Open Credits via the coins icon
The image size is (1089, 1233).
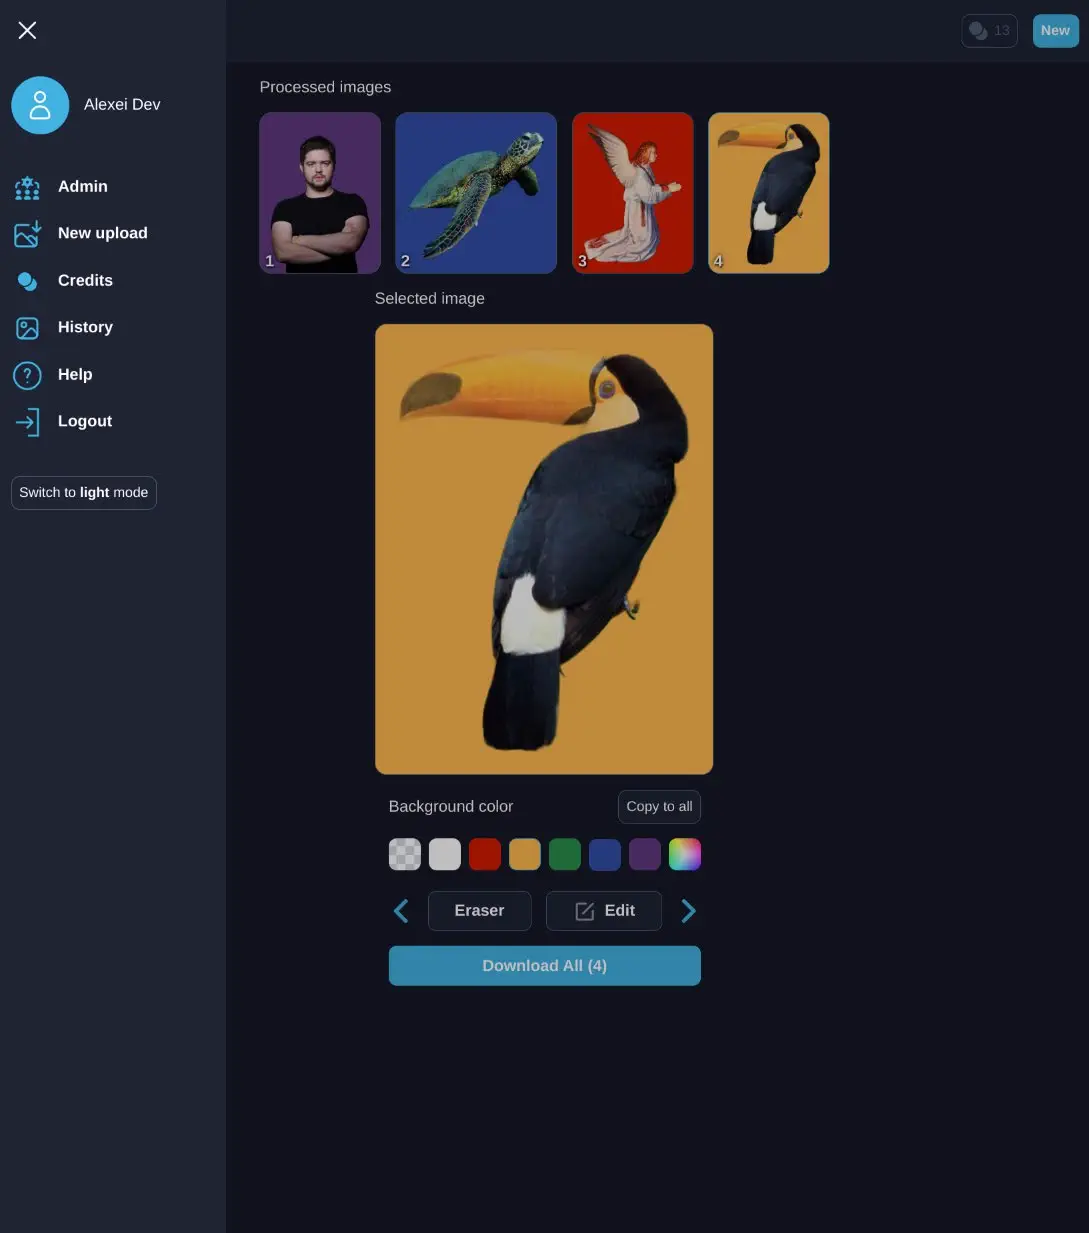pos(27,281)
